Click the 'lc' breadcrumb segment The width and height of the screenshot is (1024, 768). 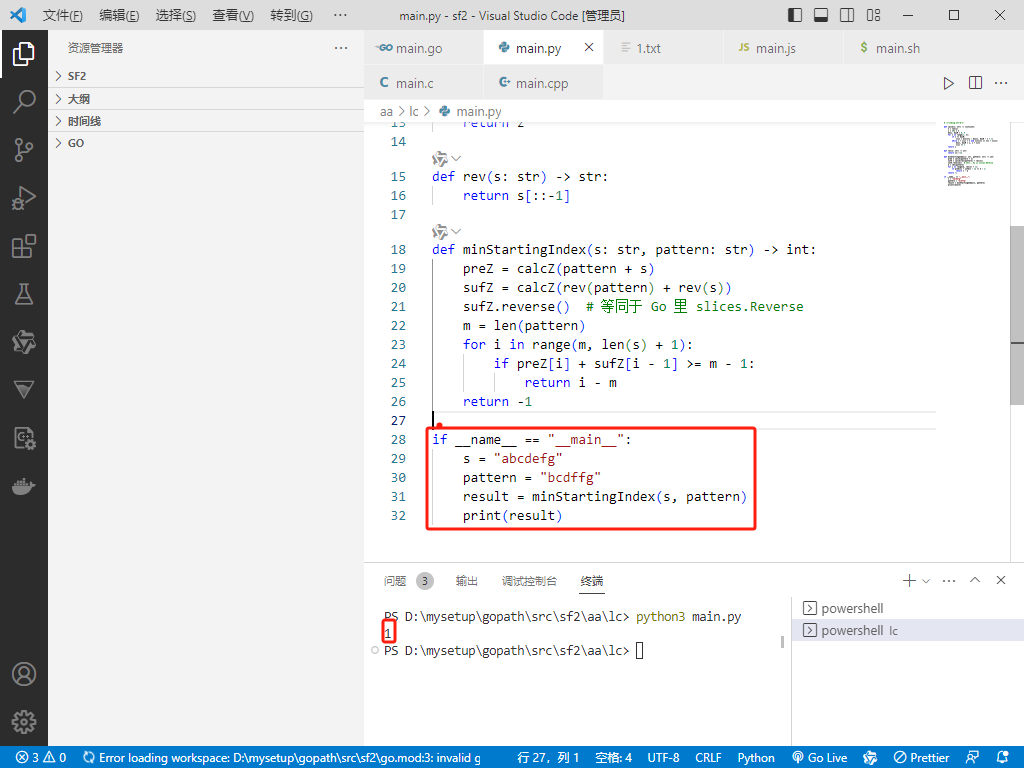[413, 112]
